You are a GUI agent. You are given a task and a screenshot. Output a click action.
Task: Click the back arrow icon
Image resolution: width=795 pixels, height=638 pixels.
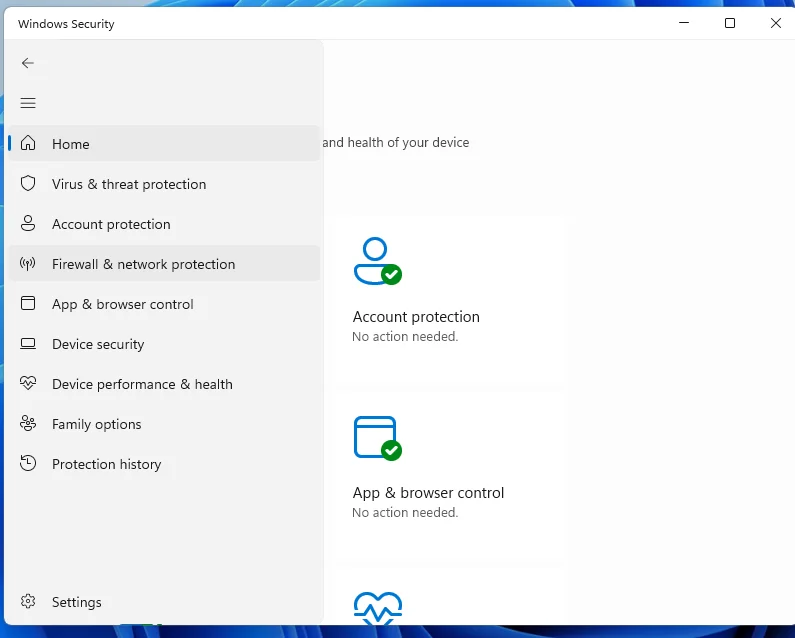click(x=28, y=63)
